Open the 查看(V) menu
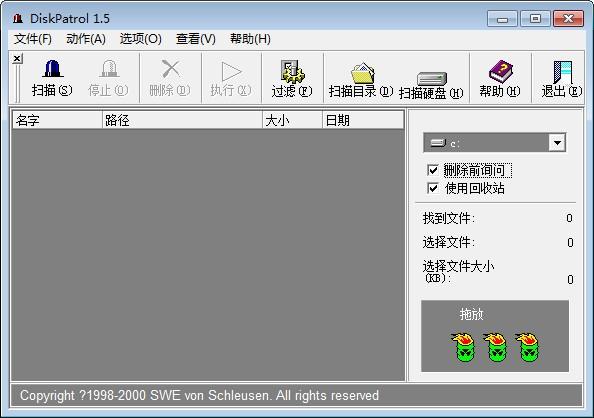This screenshot has height=418, width=594. pyautogui.click(x=195, y=39)
